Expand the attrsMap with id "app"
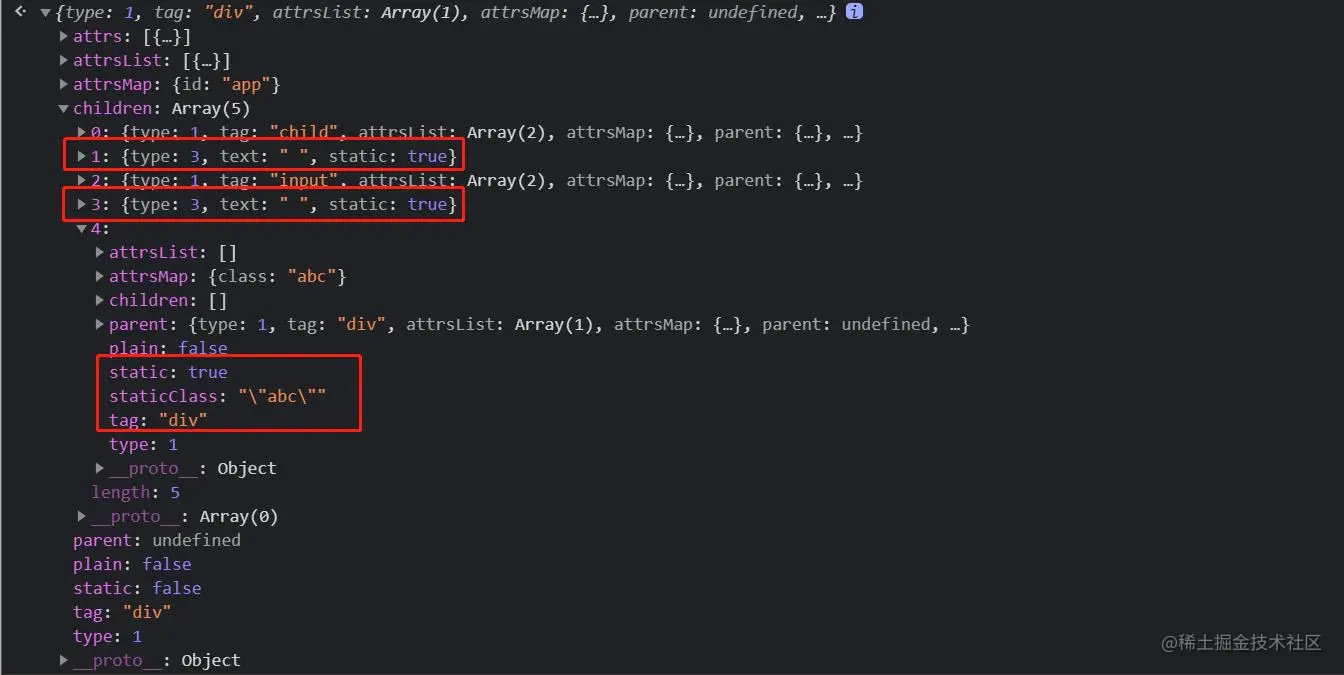Image resolution: width=1344 pixels, height=675 pixels. click(x=63, y=84)
